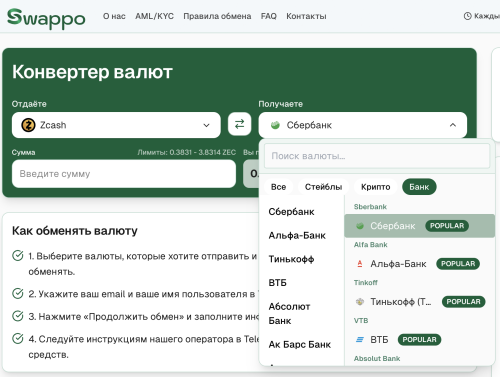Open the Zcash give-currency dropdown
Viewport: 500px width, 377px height.
pos(116,125)
